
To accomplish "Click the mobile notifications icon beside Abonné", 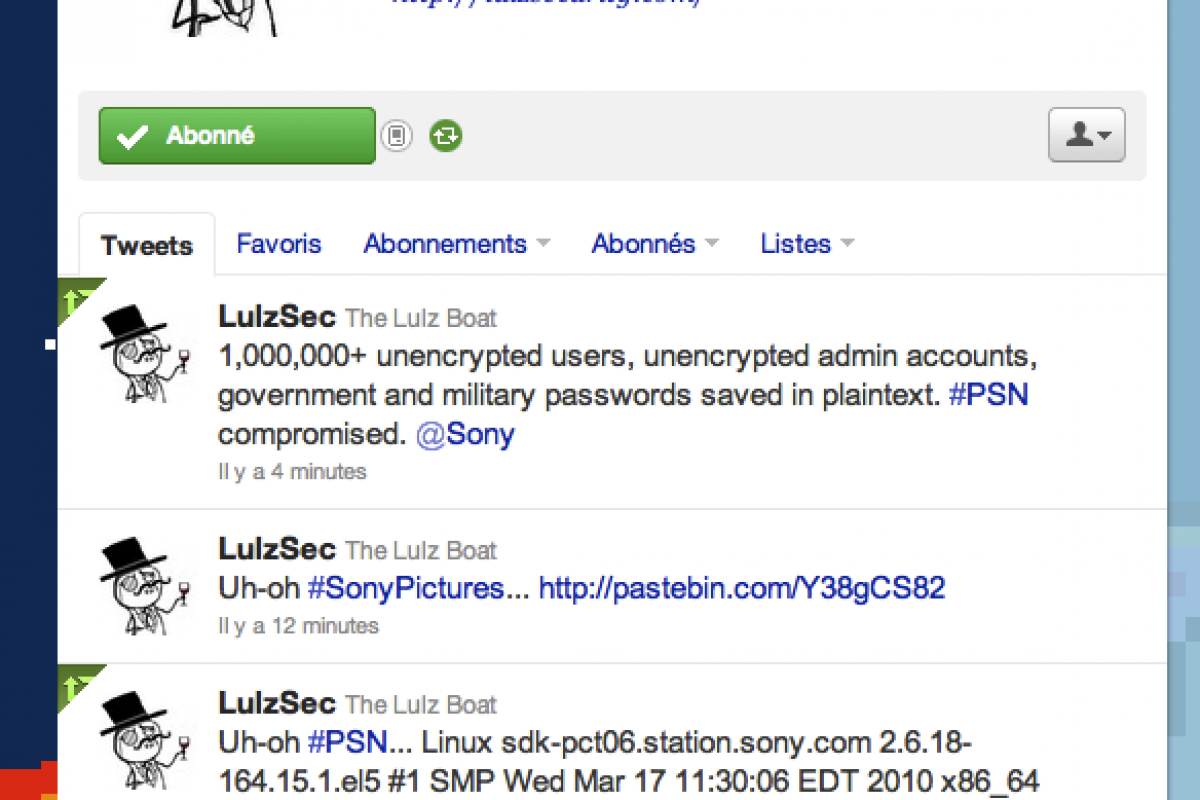I will 396,135.
